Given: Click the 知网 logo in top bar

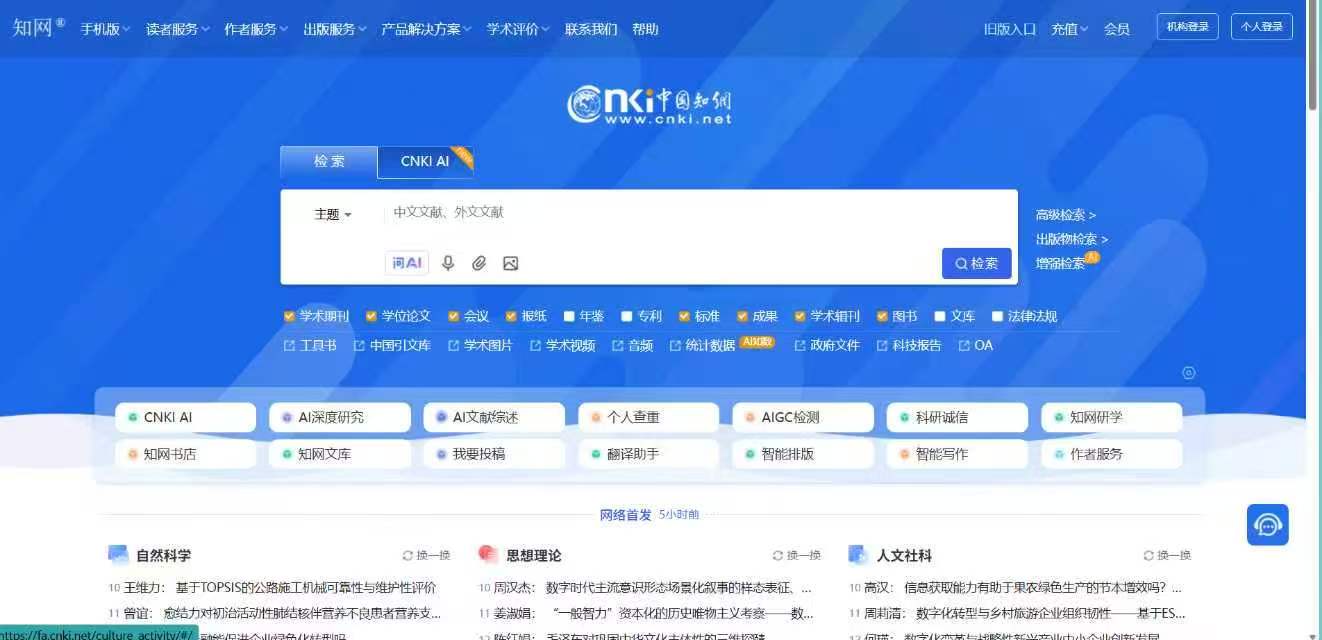Looking at the screenshot, I should (38, 27).
